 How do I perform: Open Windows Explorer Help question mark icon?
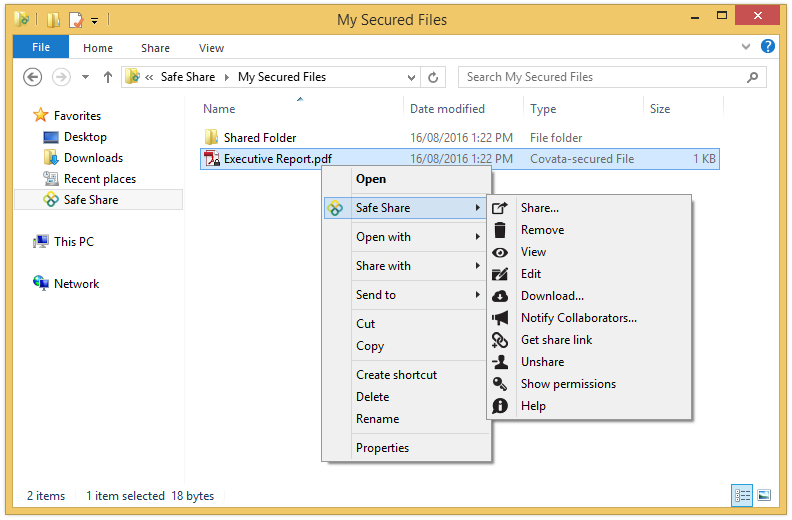767,47
